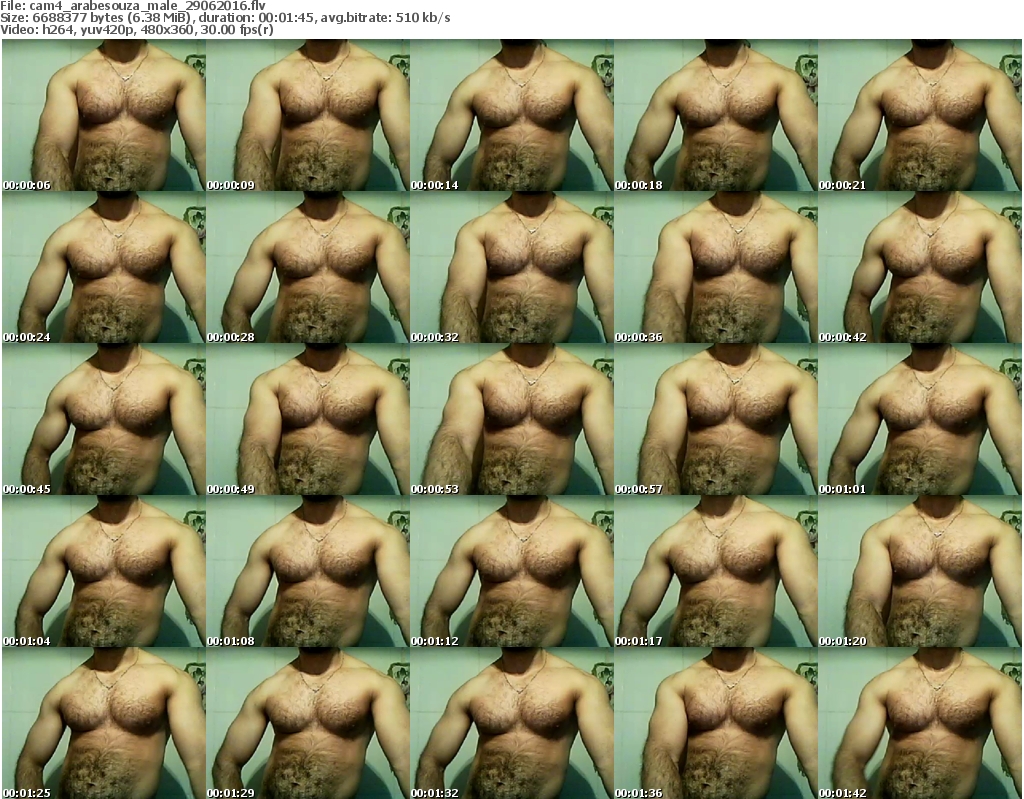Image resolution: width=1024 pixels, height=799 pixels.
Task: Select the thumbnail timestamped 00:00:18
Action: pyautogui.click(x=715, y=115)
